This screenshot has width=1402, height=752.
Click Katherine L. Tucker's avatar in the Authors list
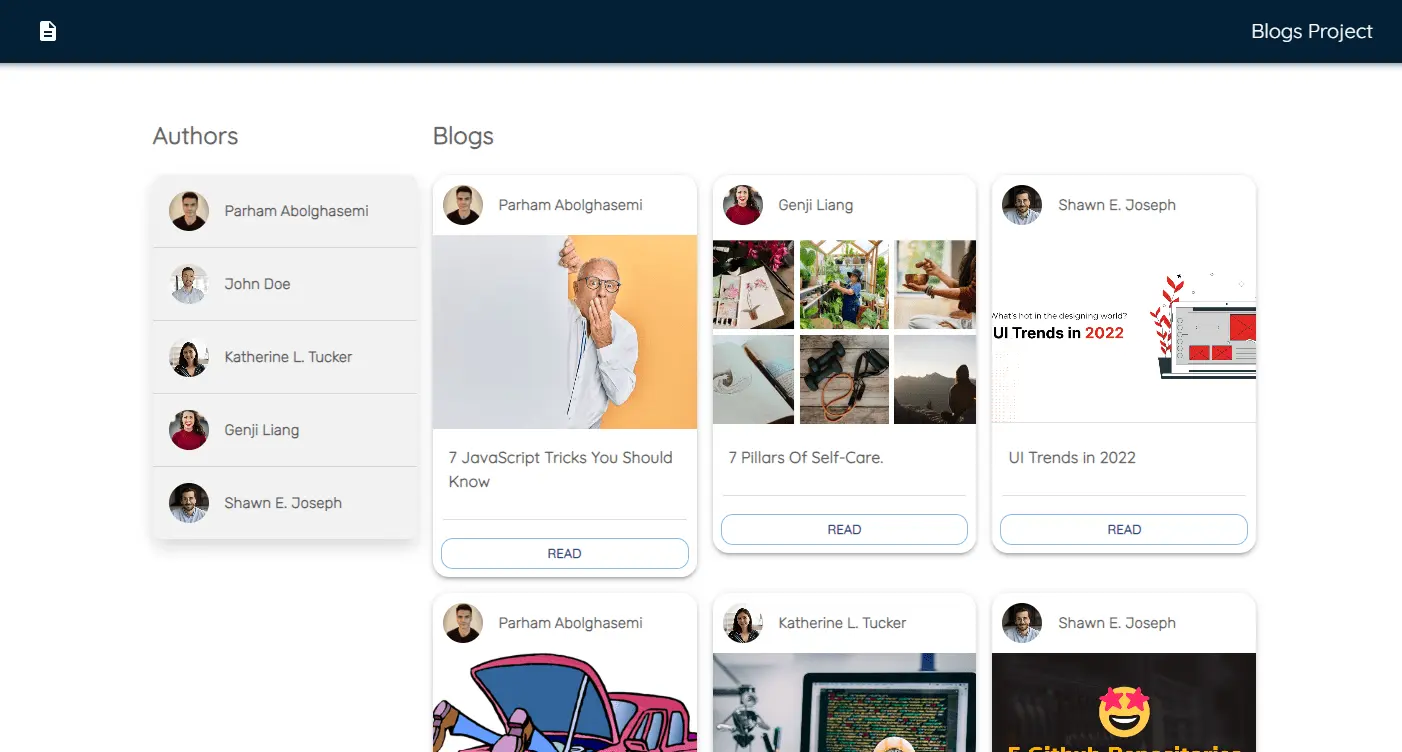(x=189, y=357)
